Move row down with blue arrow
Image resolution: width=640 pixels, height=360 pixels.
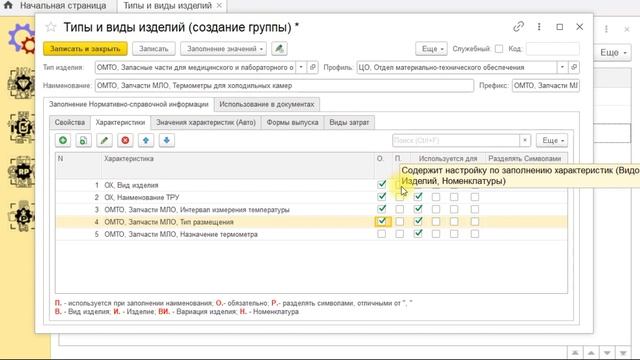pos(167,140)
